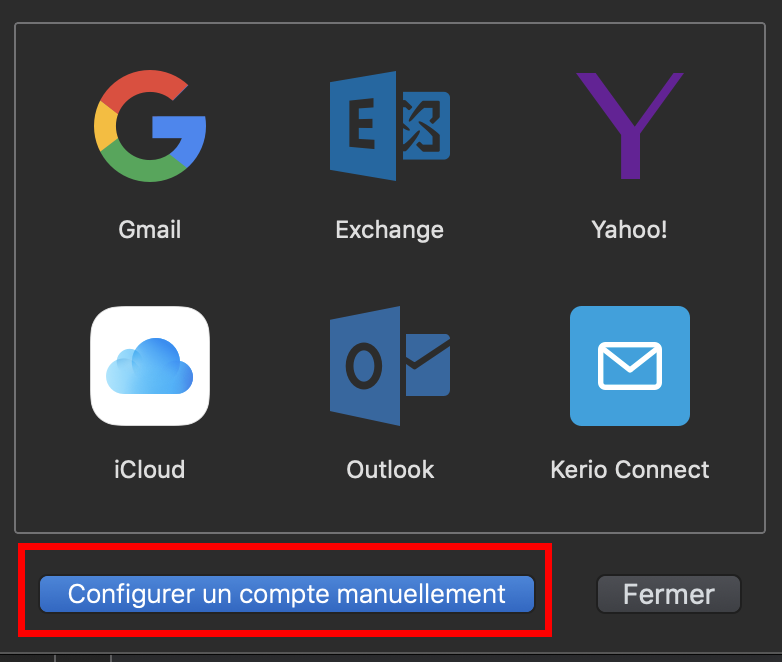Pick the purple Yahoo! Y icon
Viewport: 782px width, 662px height.
[629, 126]
